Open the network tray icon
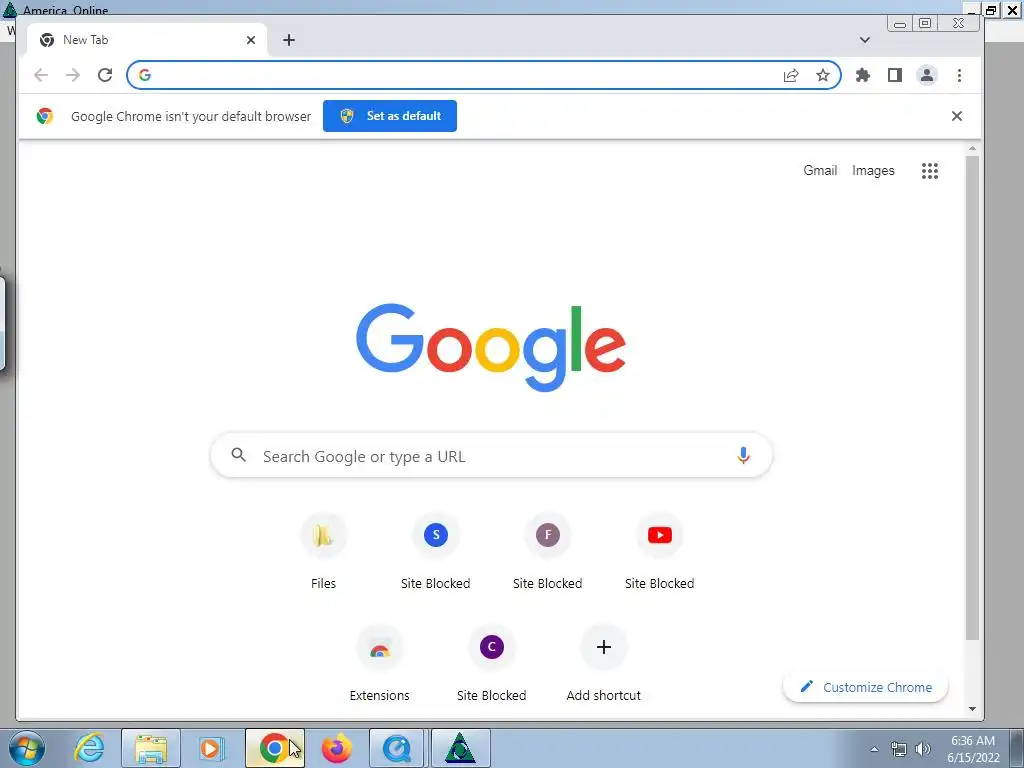The width and height of the screenshot is (1024, 768). tap(899, 749)
